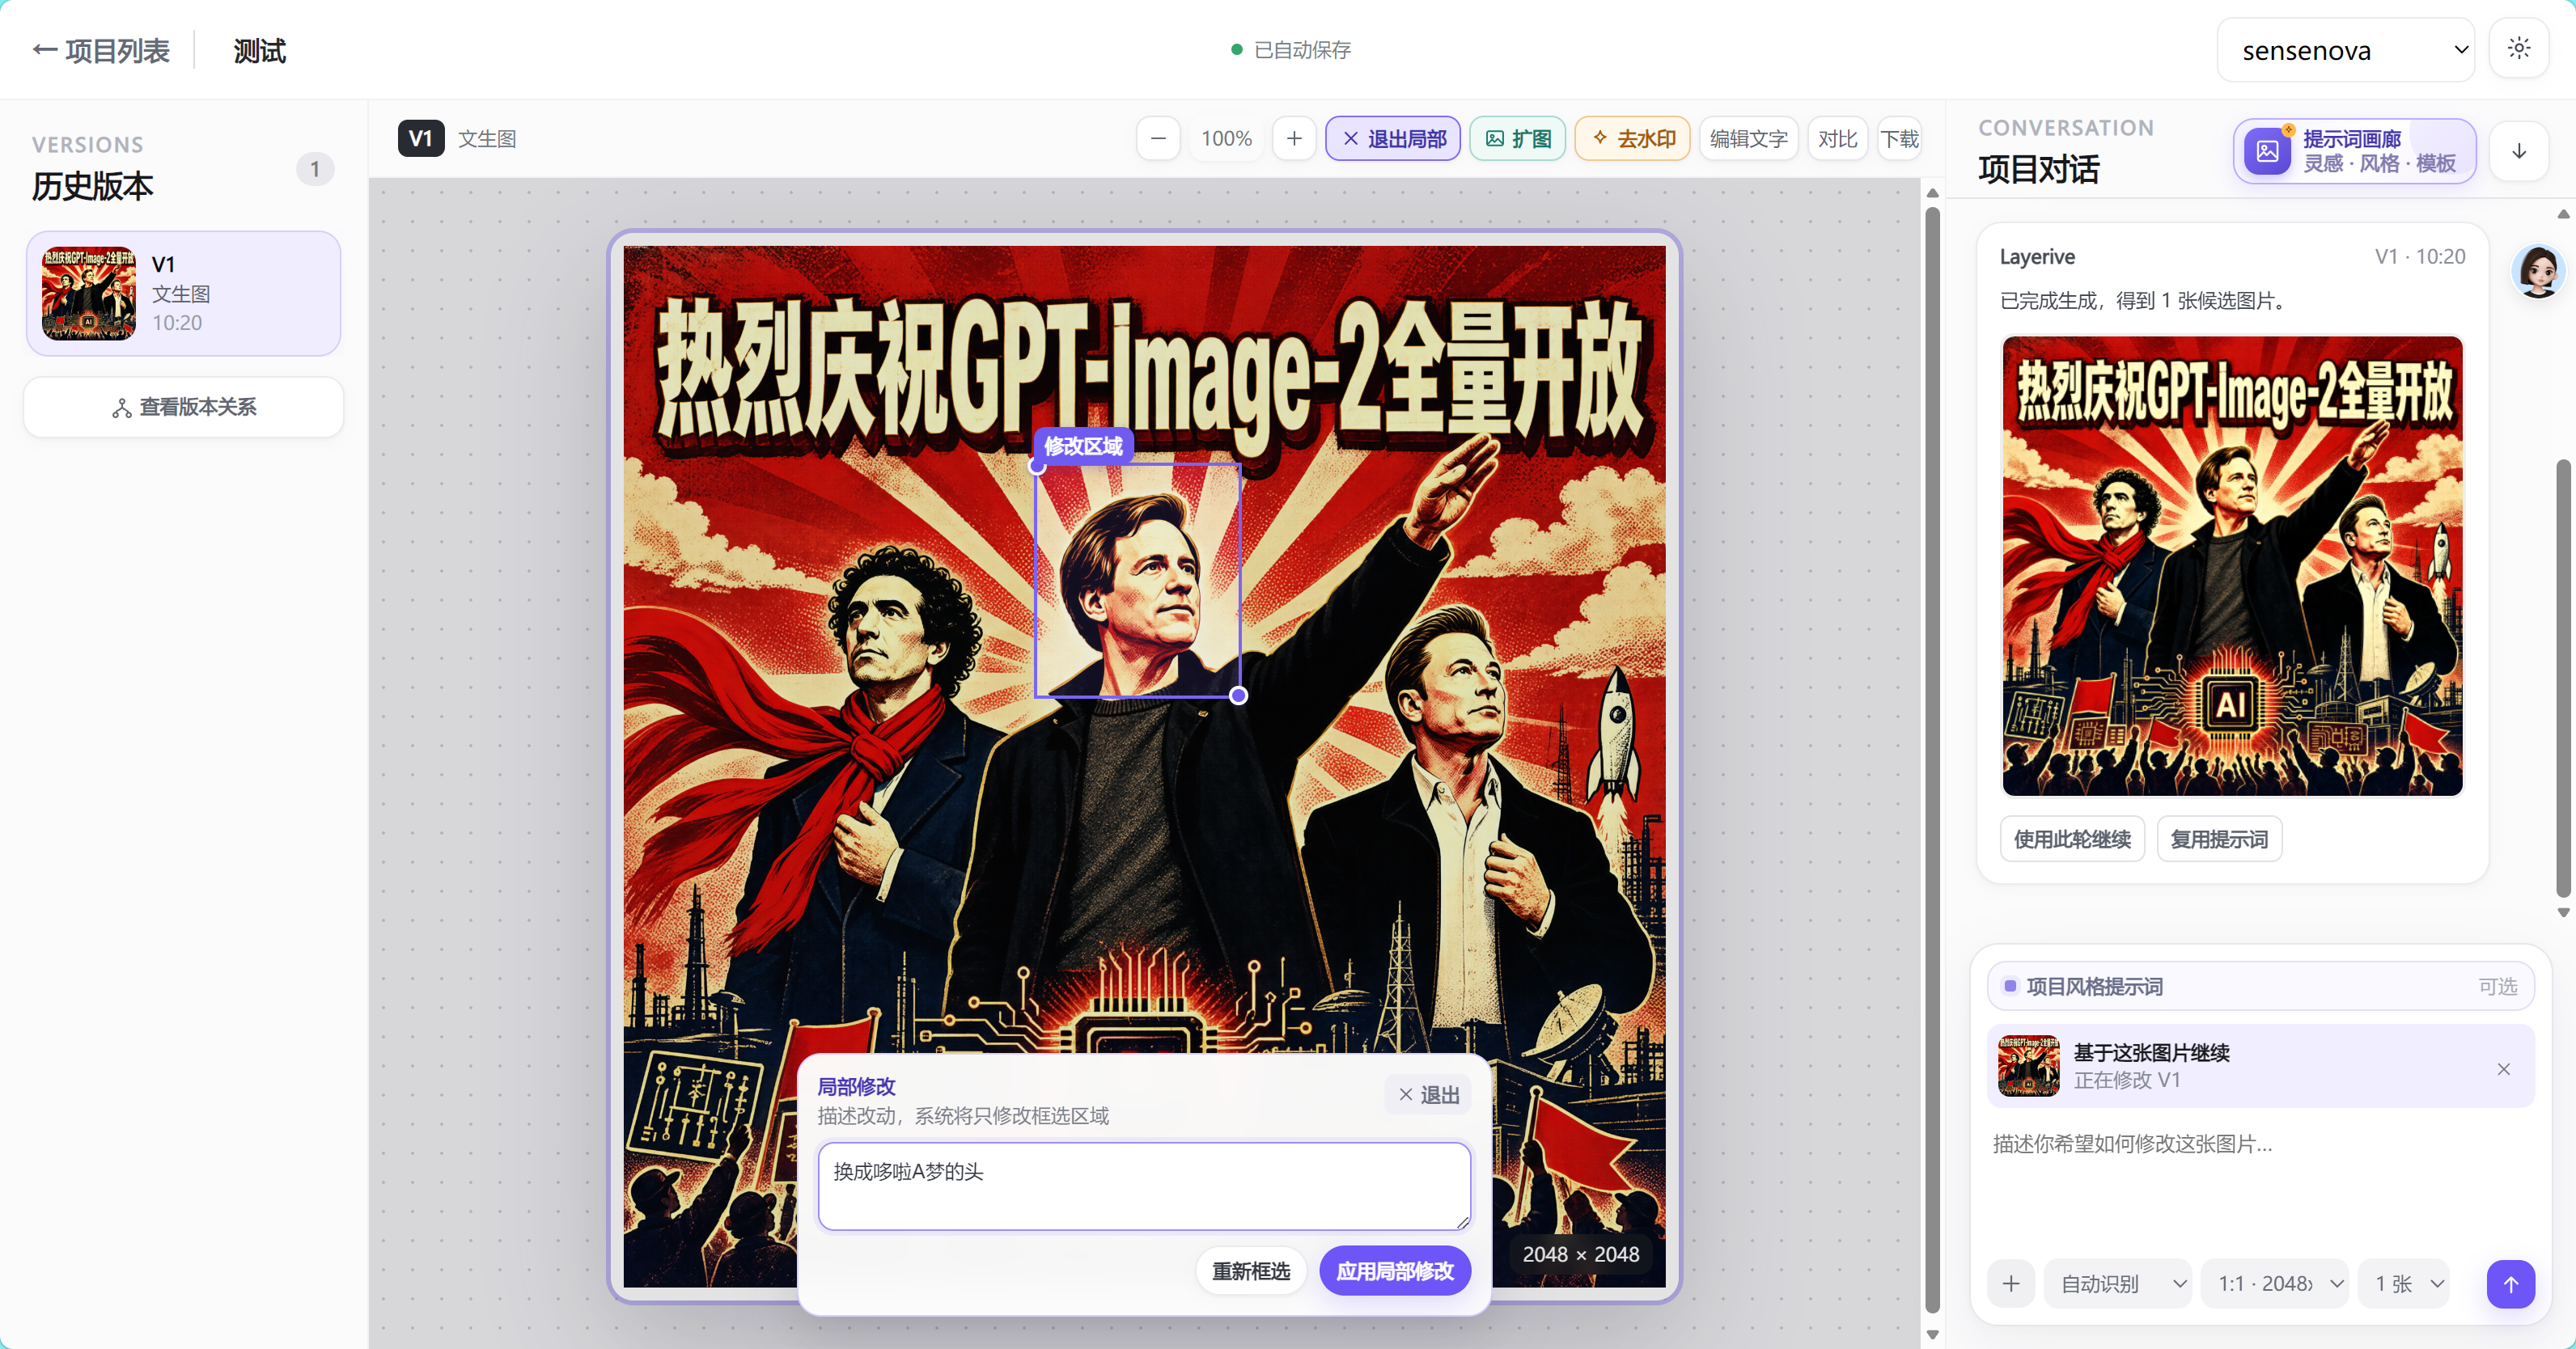The width and height of the screenshot is (2576, 1349).
Task: Click the 下载 download button
Action: click(1899, 139)
